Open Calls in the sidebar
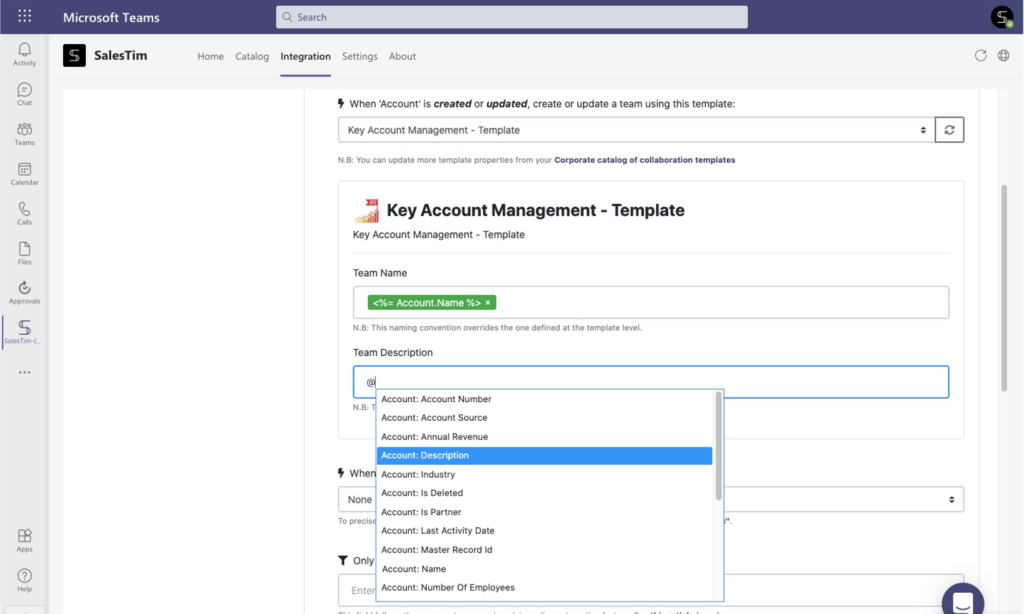The height and width of the screenshot is (614, 1024). pyautogui.click(x=24, y=214)
